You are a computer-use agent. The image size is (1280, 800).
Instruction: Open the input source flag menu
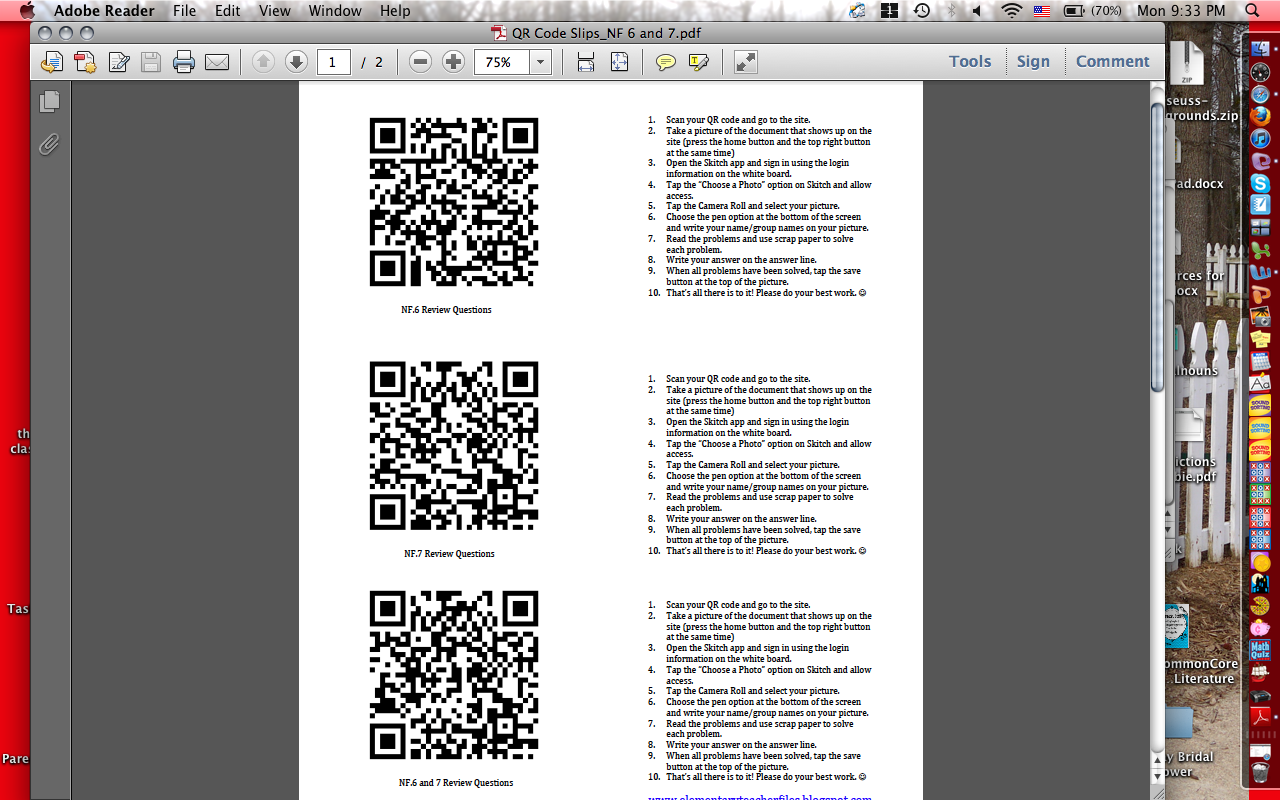tap(1041, 10)
